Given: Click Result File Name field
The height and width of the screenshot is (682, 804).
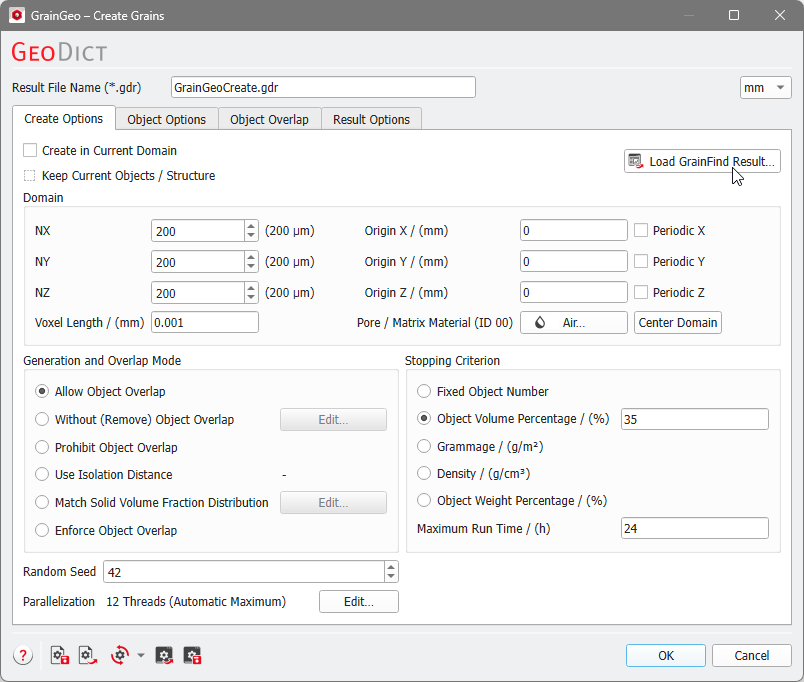Looking at the screenshot, I should (323, 87).
